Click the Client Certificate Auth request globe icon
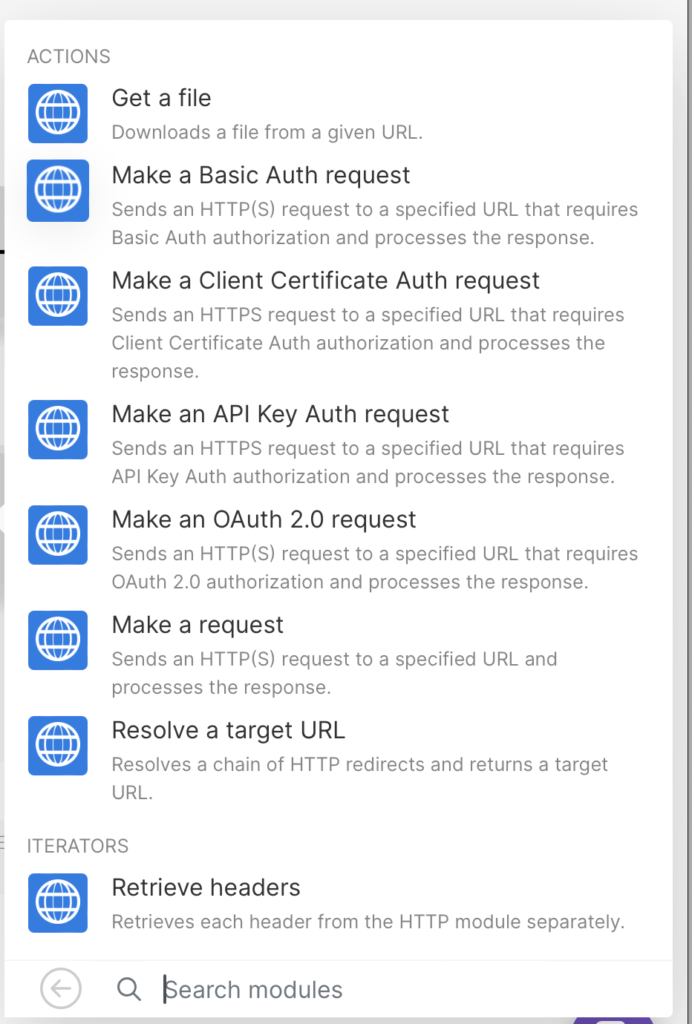 [58, 296]
